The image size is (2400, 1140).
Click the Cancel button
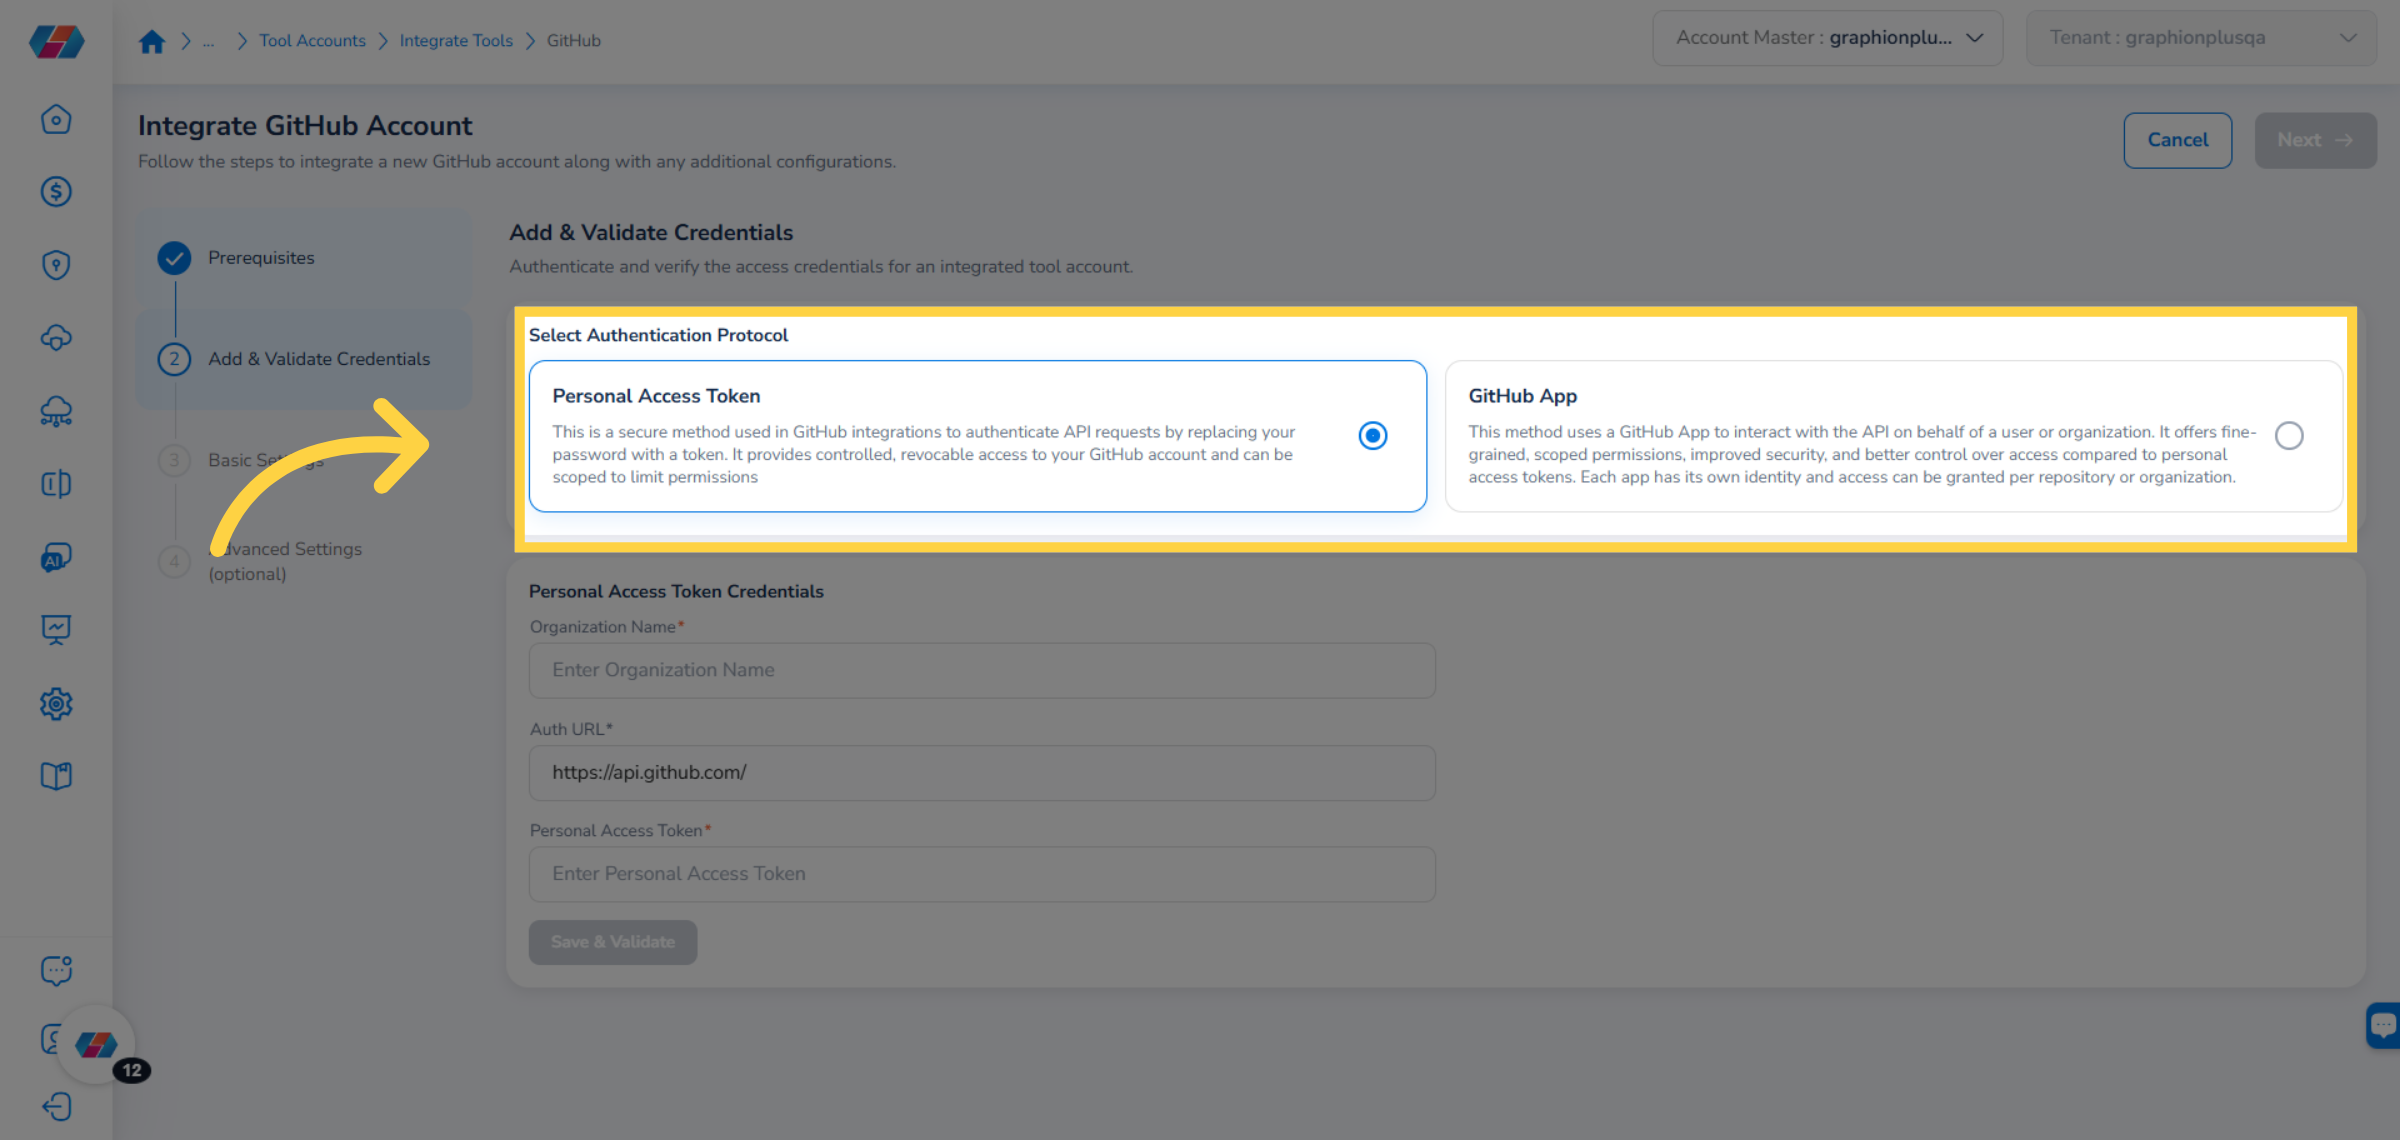click(2178, 140)
